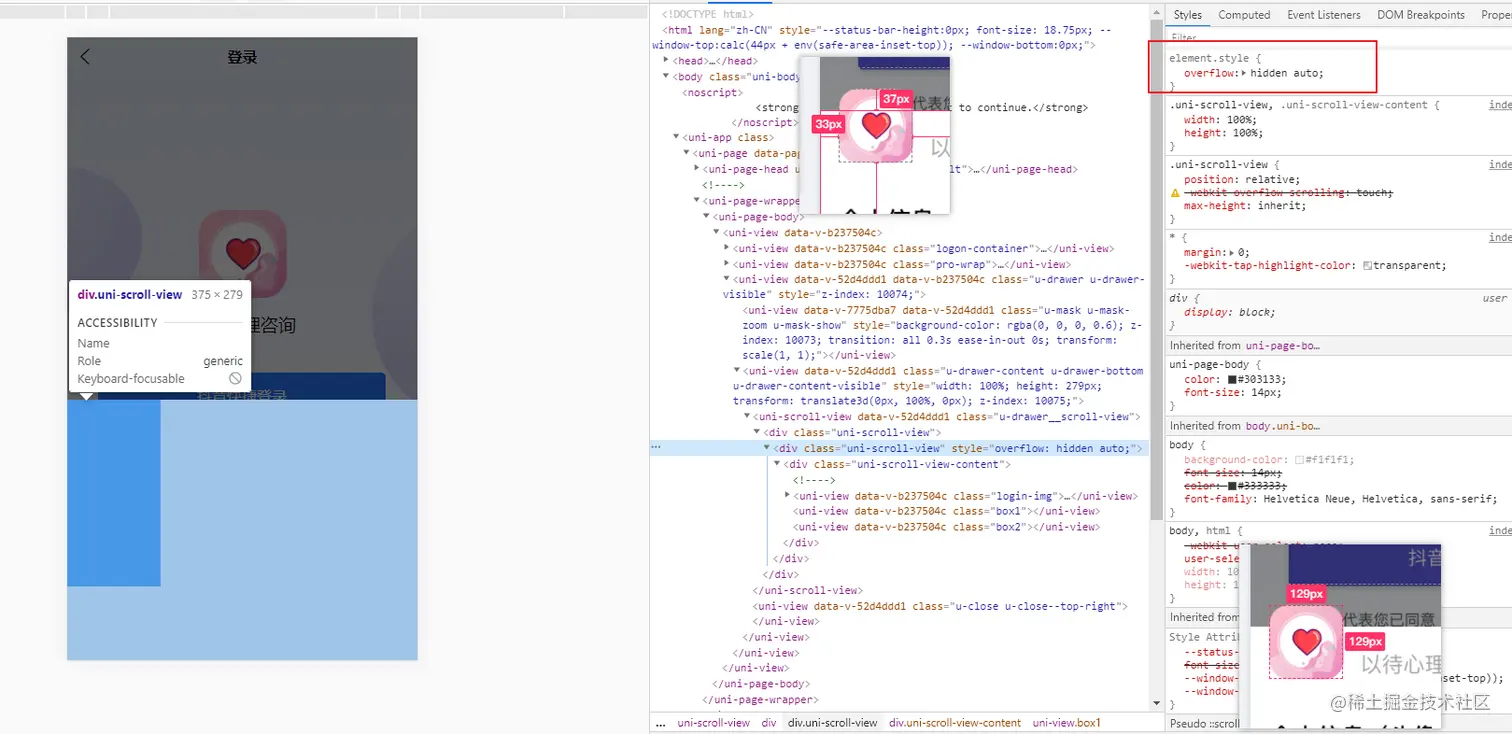Expand the login-img uni-view

coord(787,496)
